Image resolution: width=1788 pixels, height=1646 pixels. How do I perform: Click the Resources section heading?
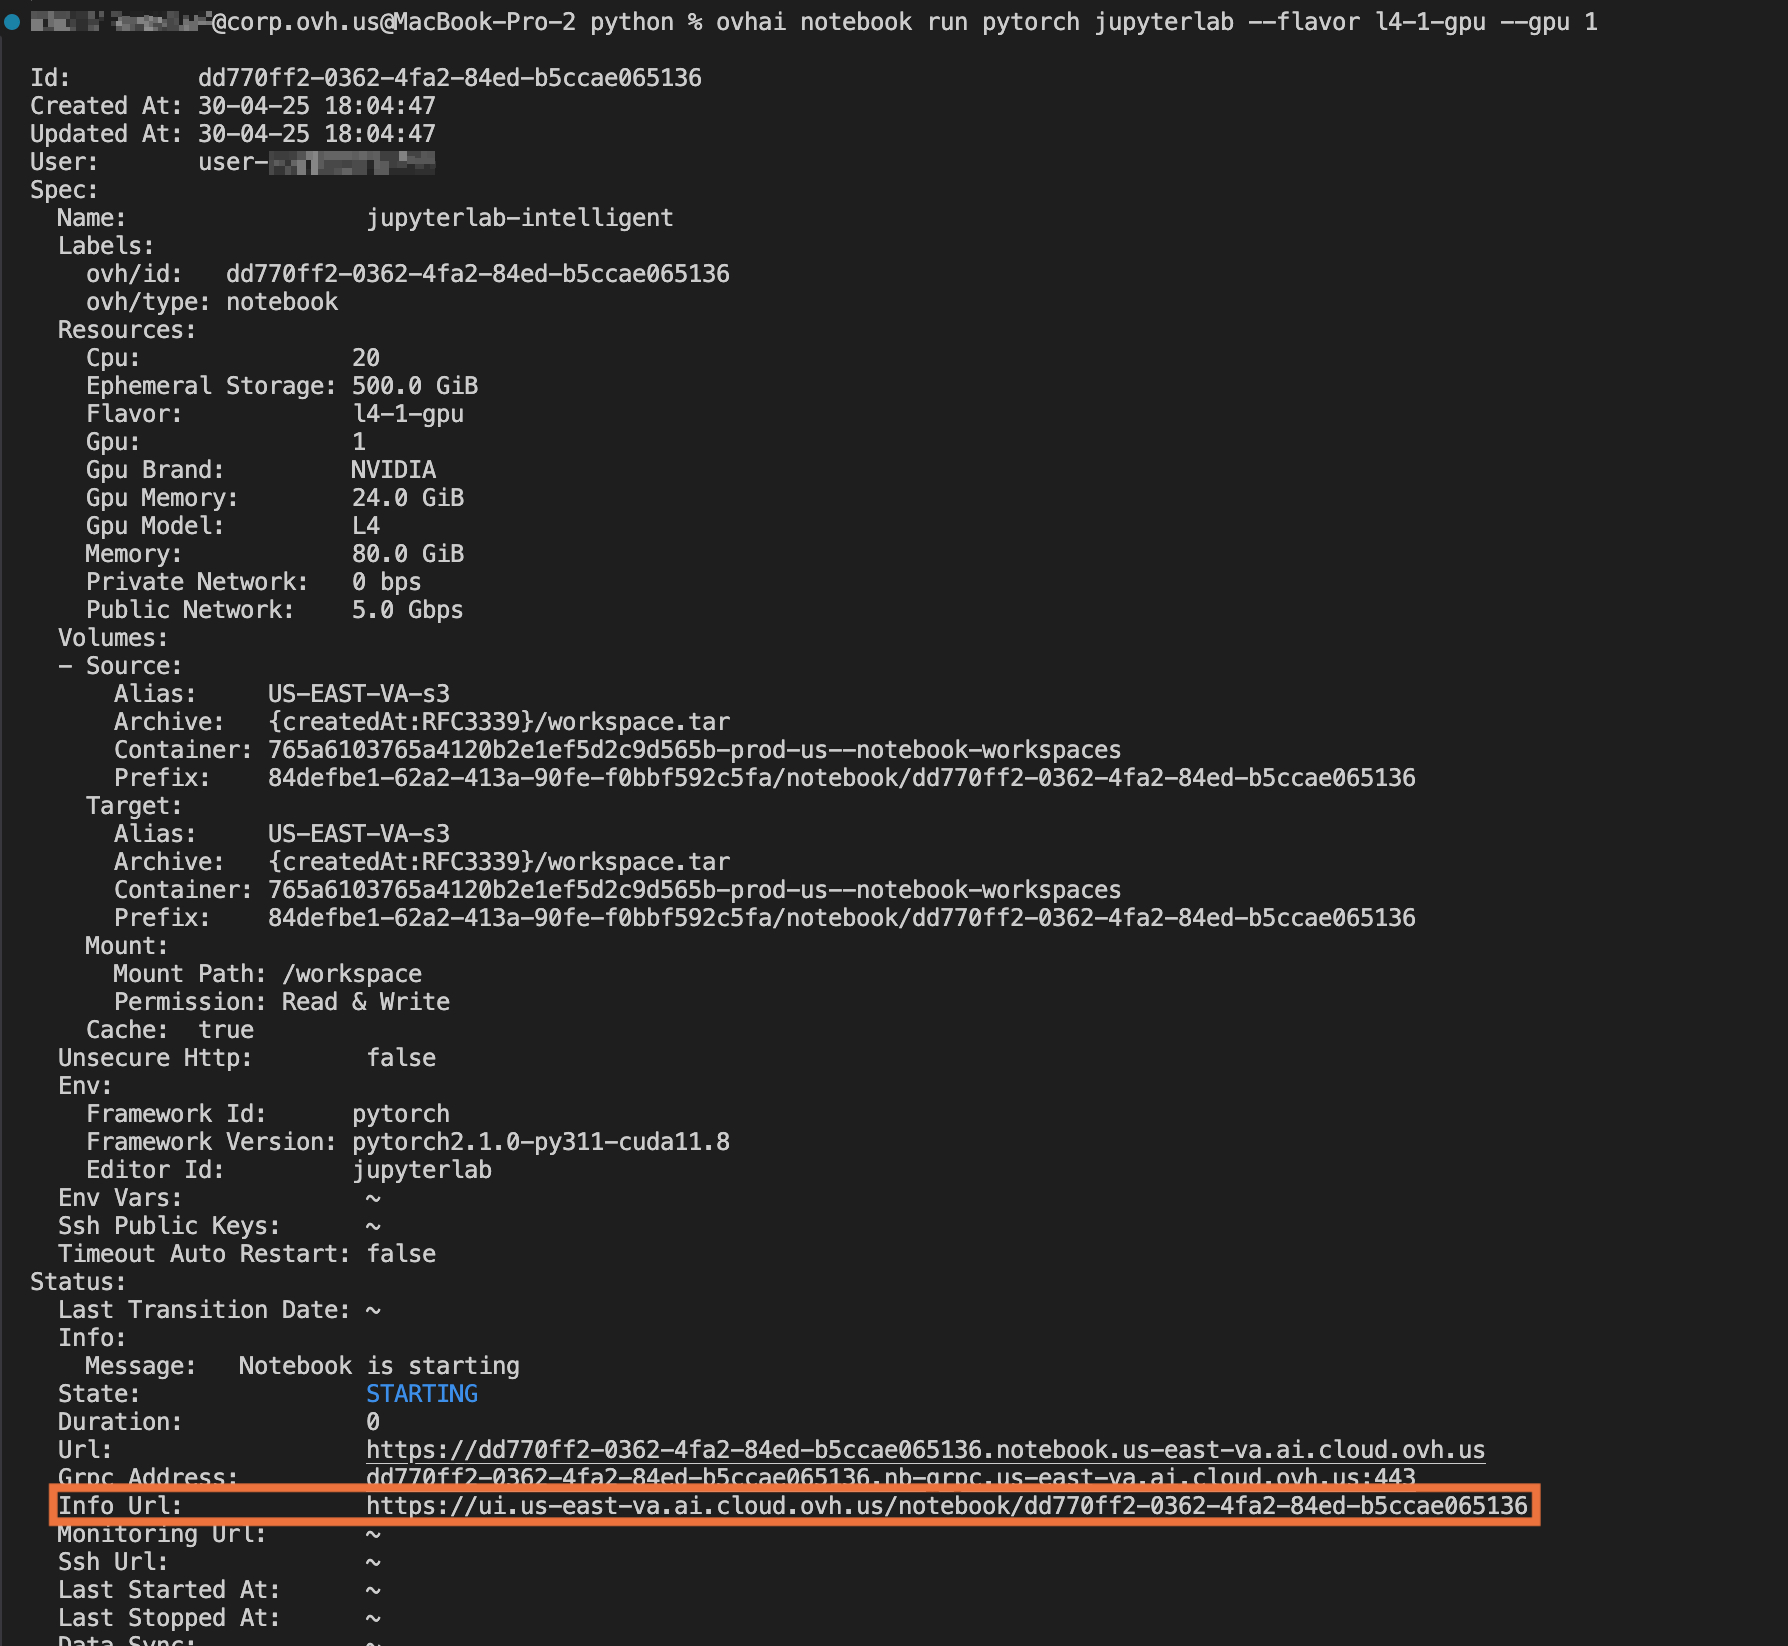click(127, 330)
